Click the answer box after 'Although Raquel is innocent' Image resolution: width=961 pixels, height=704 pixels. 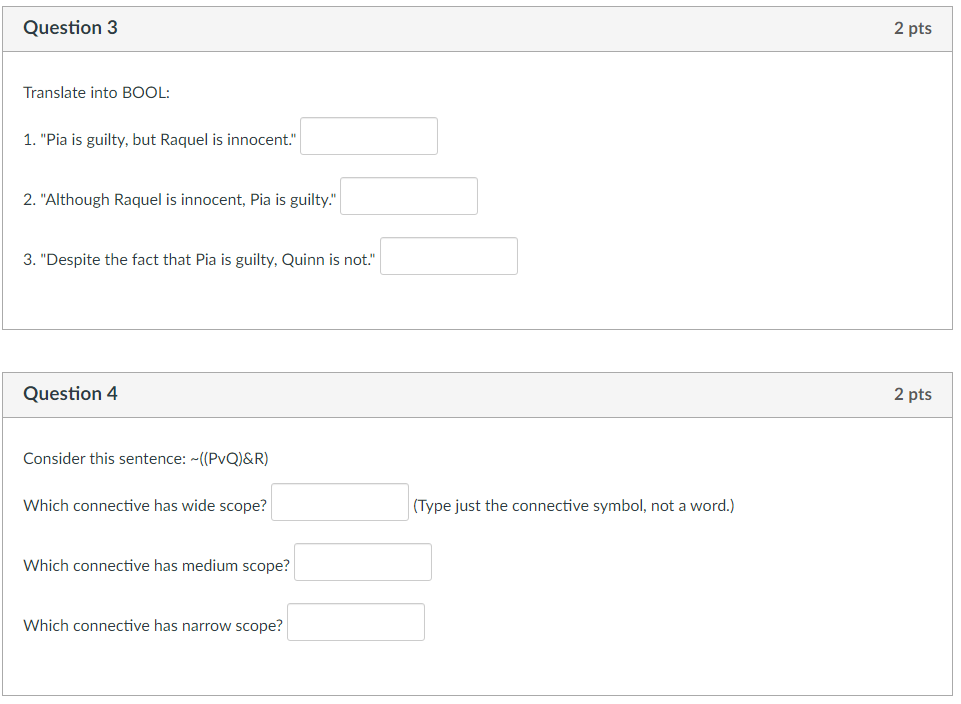click(x=408, y=196)
